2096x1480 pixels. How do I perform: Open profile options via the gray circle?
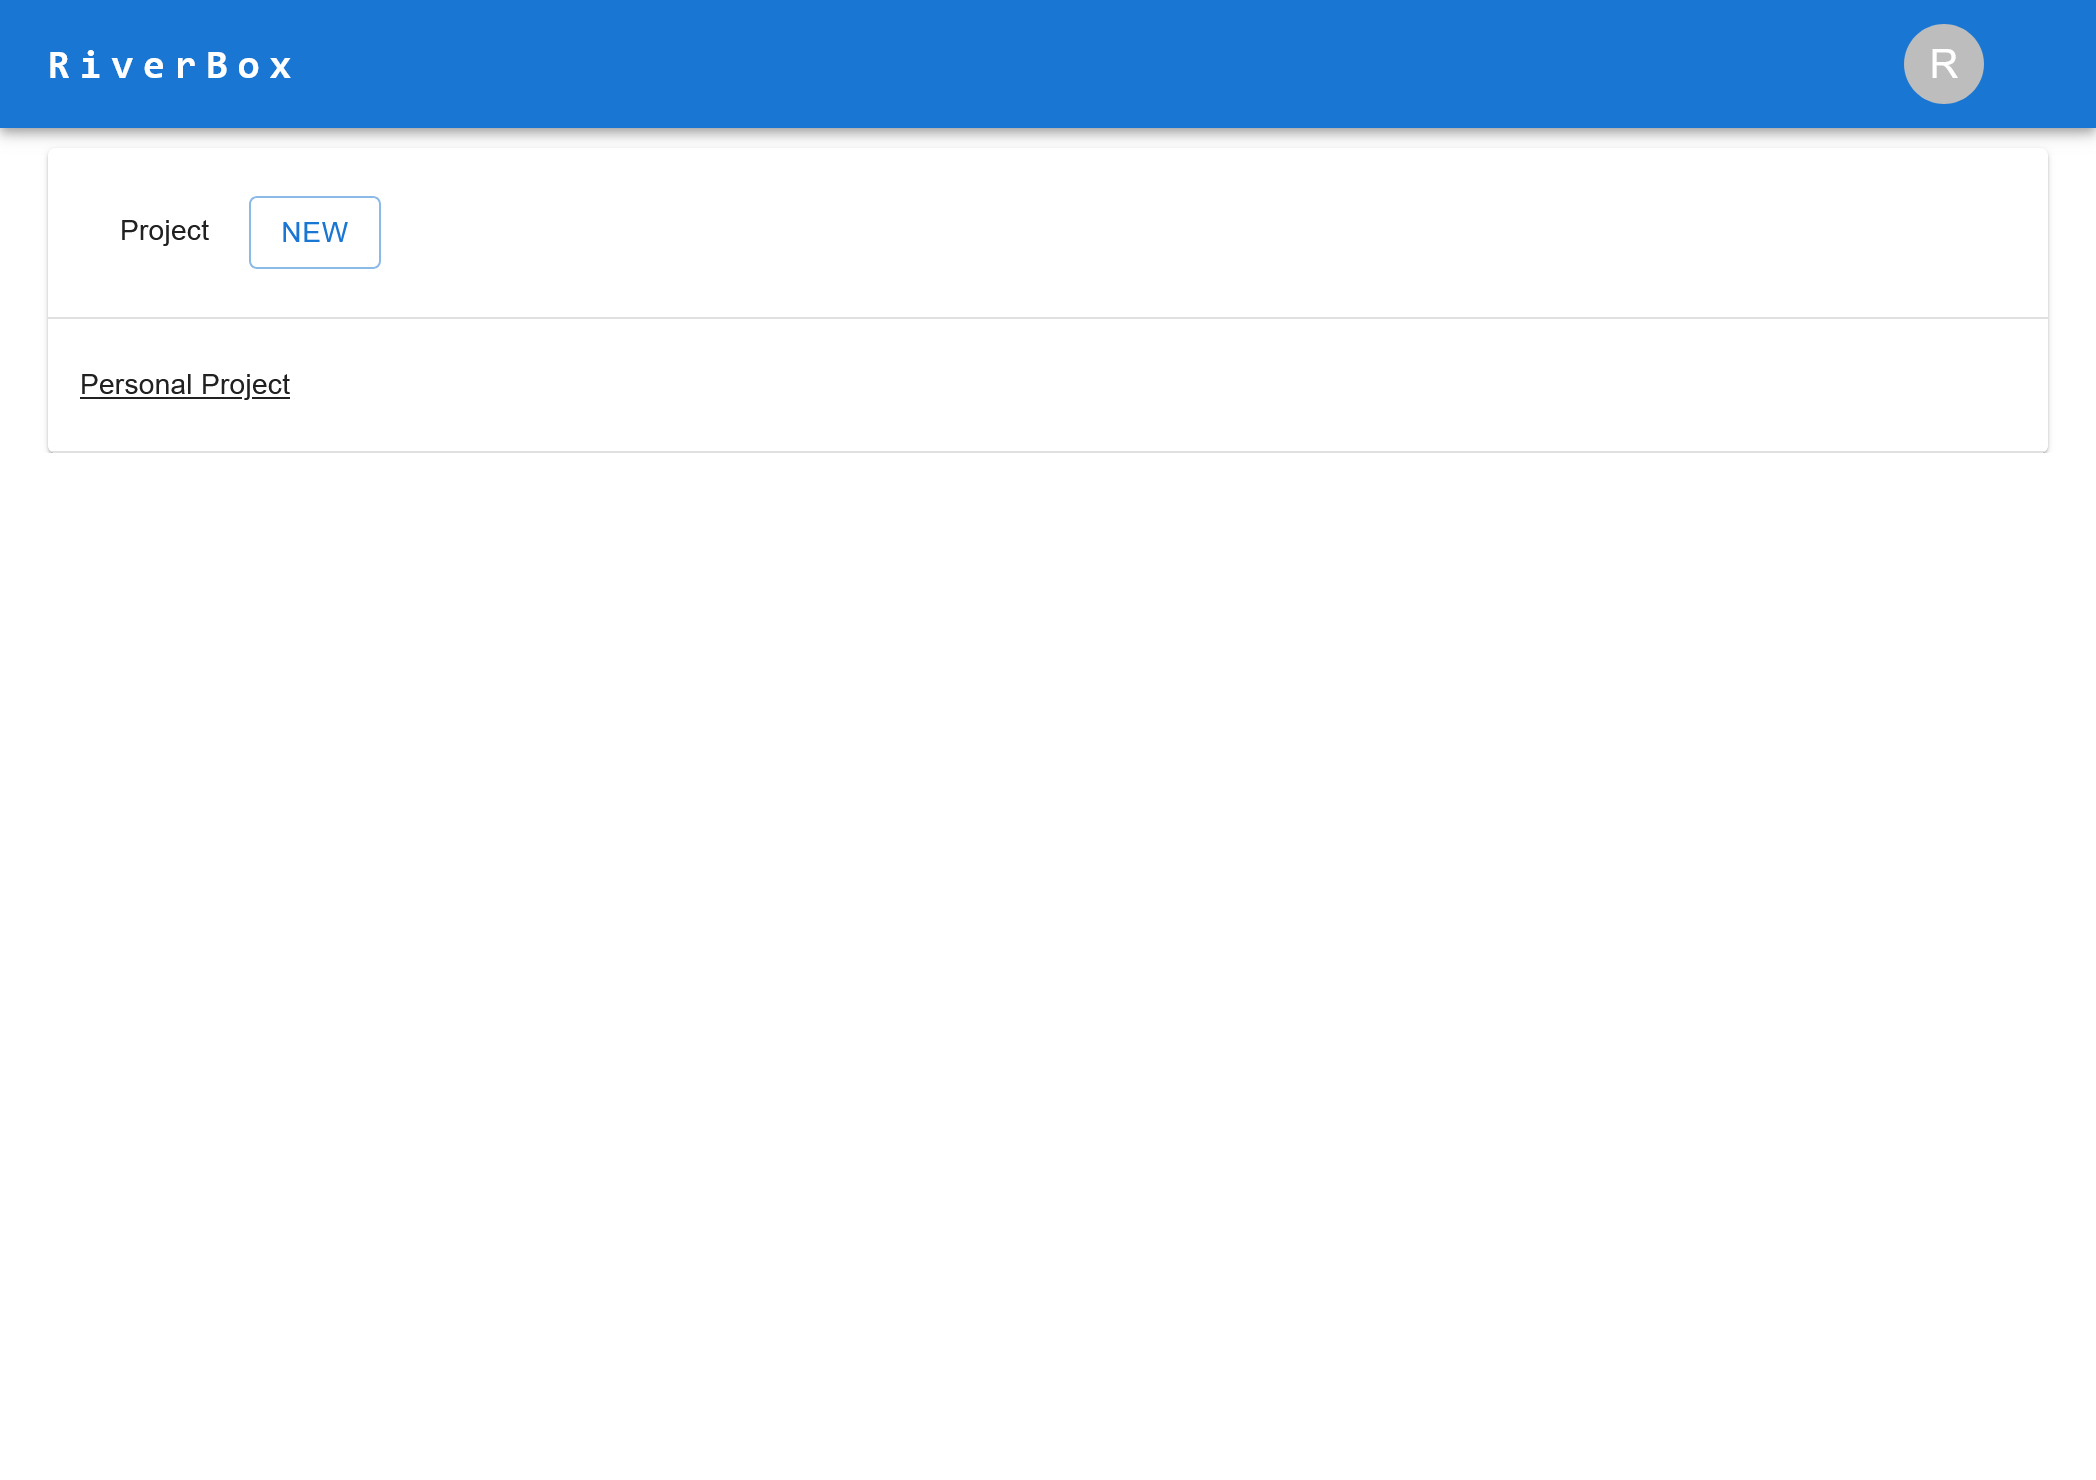coord(1941,63)
